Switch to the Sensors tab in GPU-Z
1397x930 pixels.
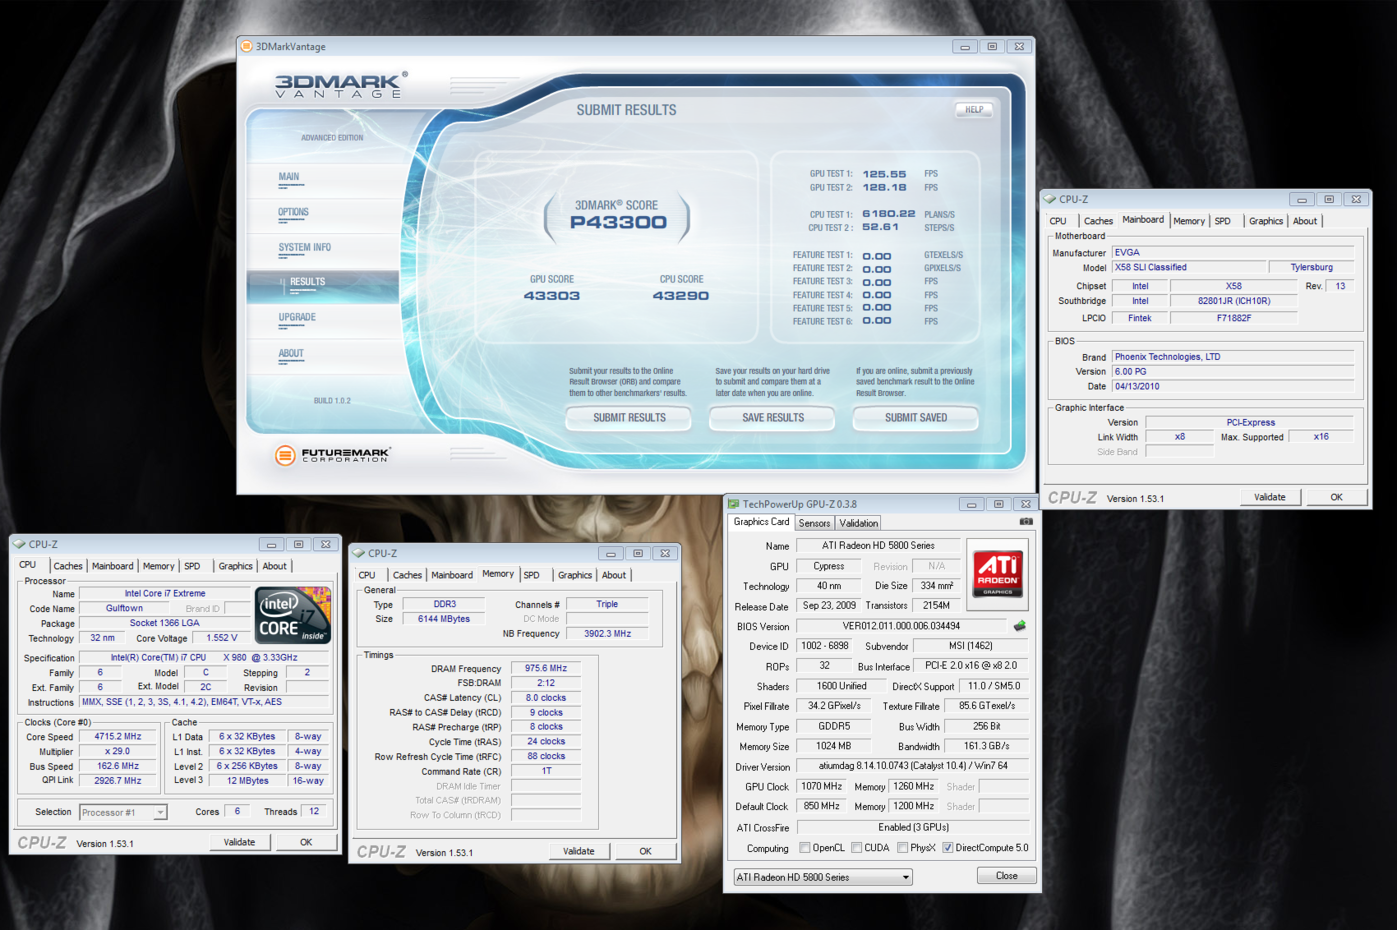point(814,523)
